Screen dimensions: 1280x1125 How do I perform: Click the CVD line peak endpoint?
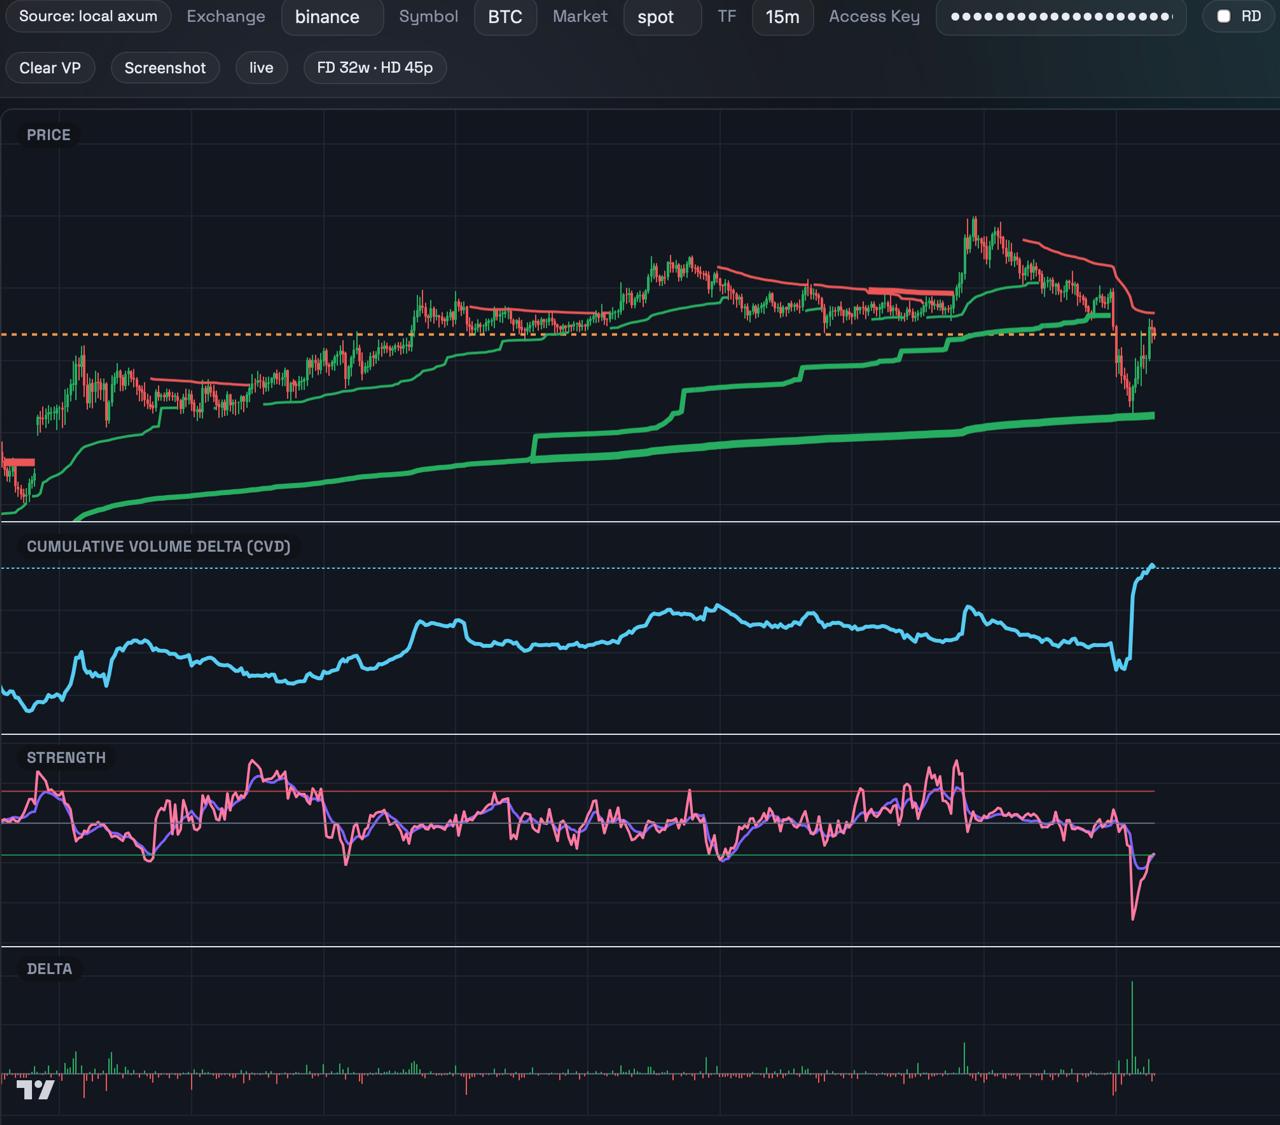tap(1153, 566)
